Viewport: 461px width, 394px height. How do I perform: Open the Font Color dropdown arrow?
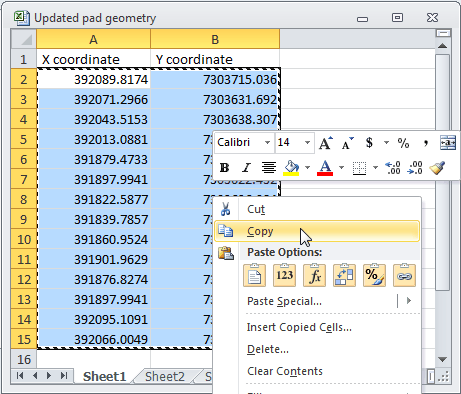(x=341, y=168)
